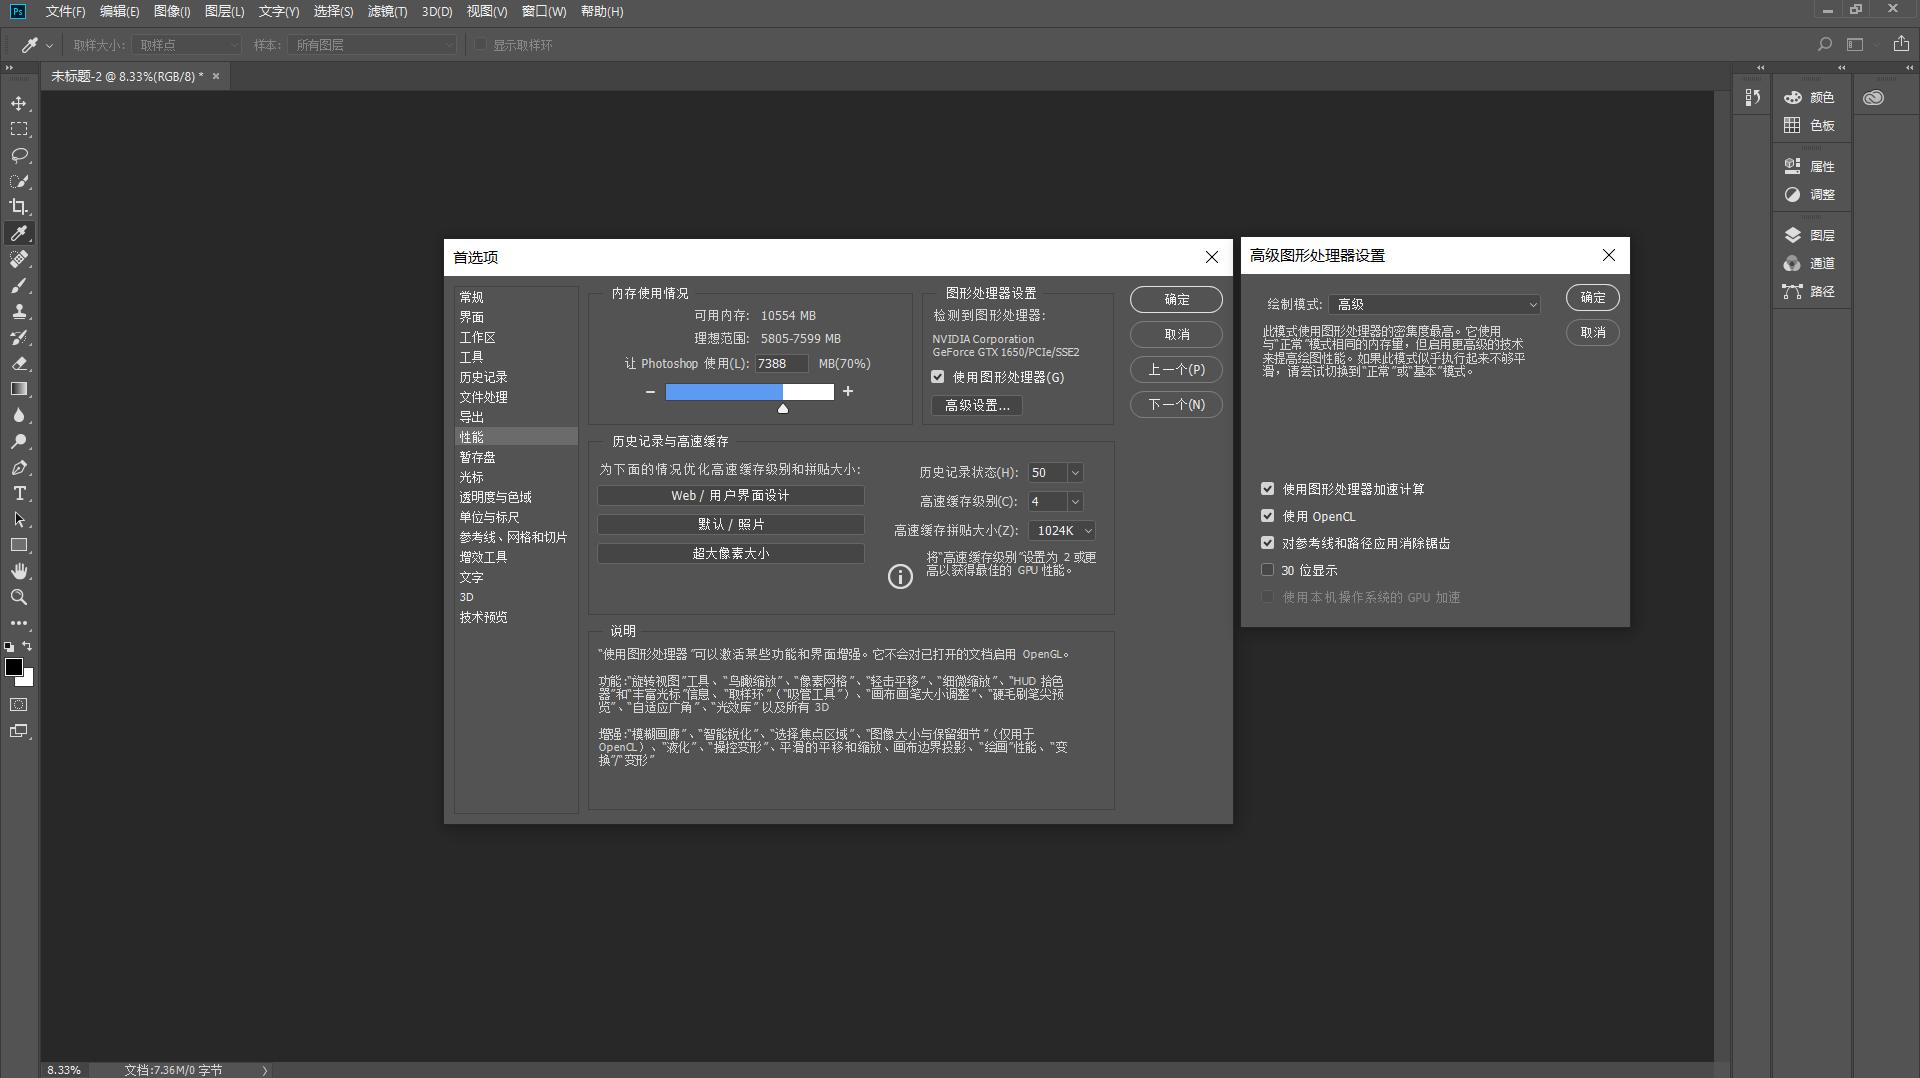This screenshot has width=1920, height=1078.
Task: Expand the 绘制模式 dropdown
Action: (1434, 304)
